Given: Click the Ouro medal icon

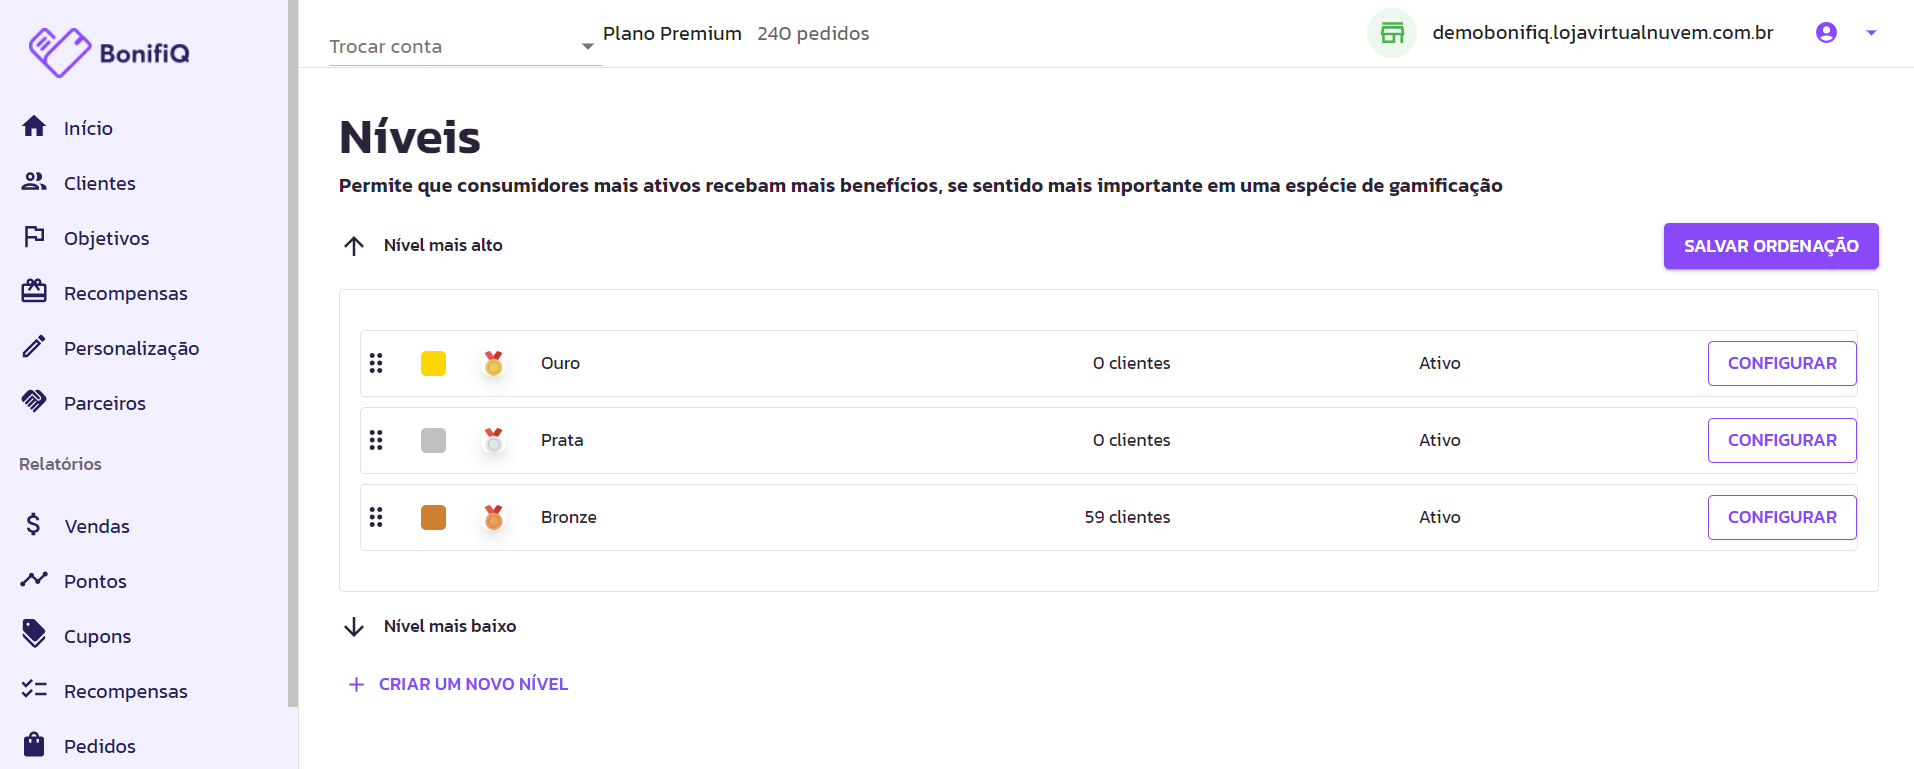Looking at the screenshot, I should click(x=494, y=363).
